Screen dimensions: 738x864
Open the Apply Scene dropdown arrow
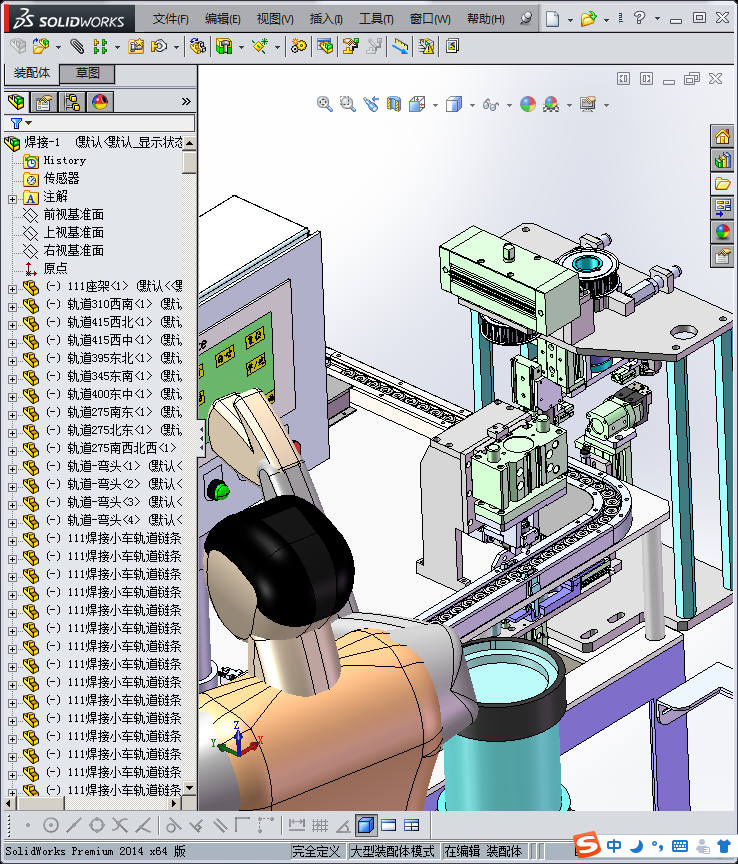click(569, 105)
